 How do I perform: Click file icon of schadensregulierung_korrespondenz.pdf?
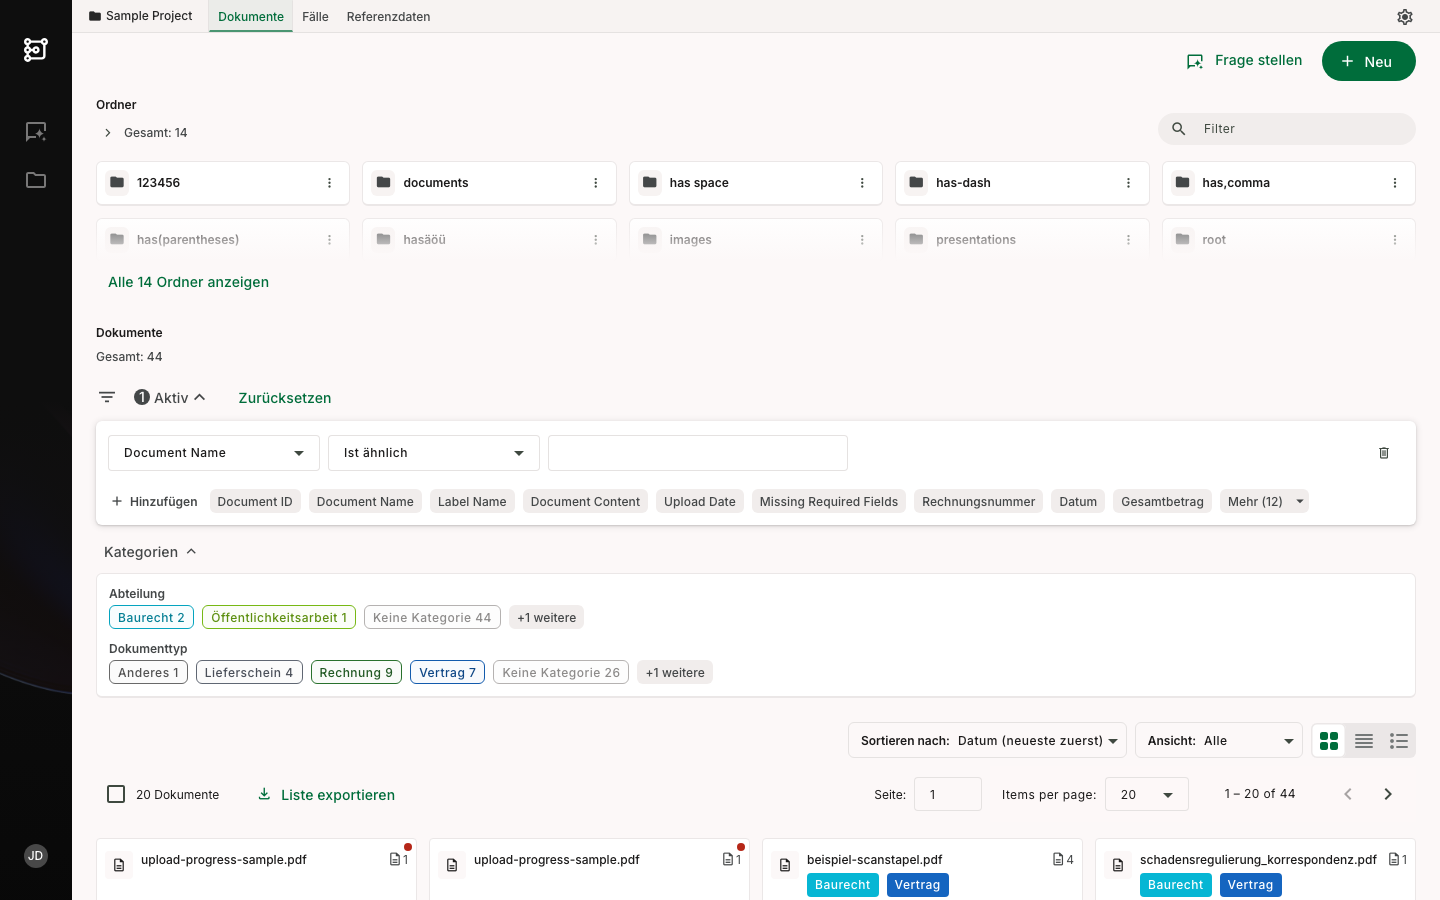1118,865
